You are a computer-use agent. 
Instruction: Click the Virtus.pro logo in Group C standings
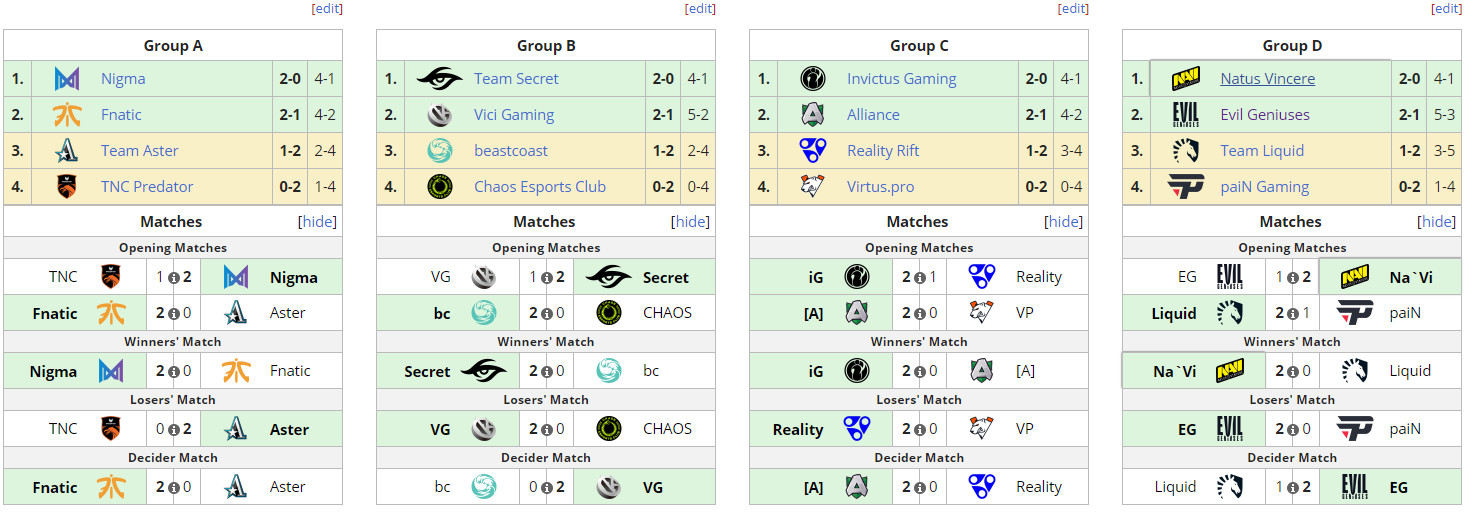tap(813, 187)
